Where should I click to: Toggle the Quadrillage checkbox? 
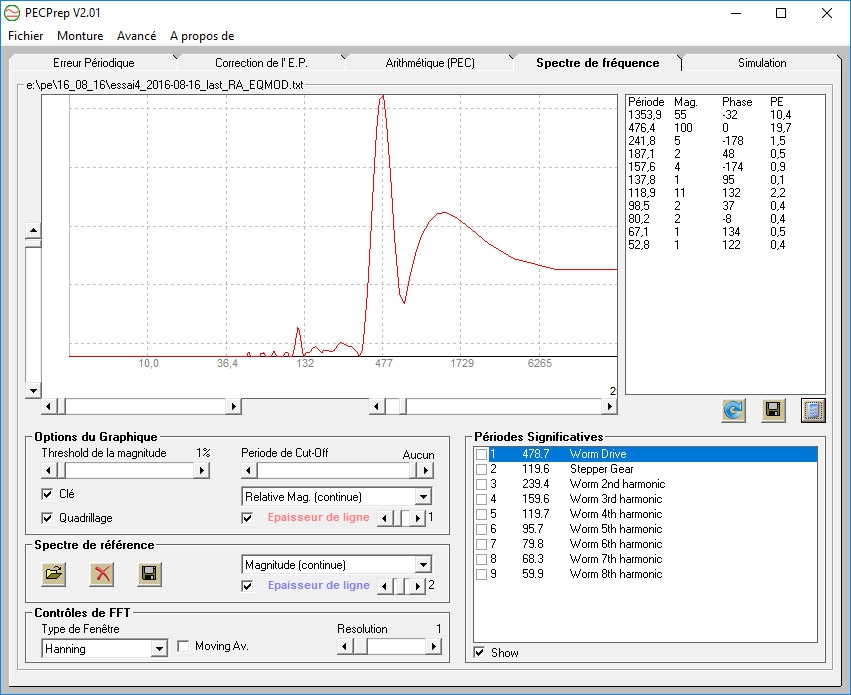coord(47,518)
